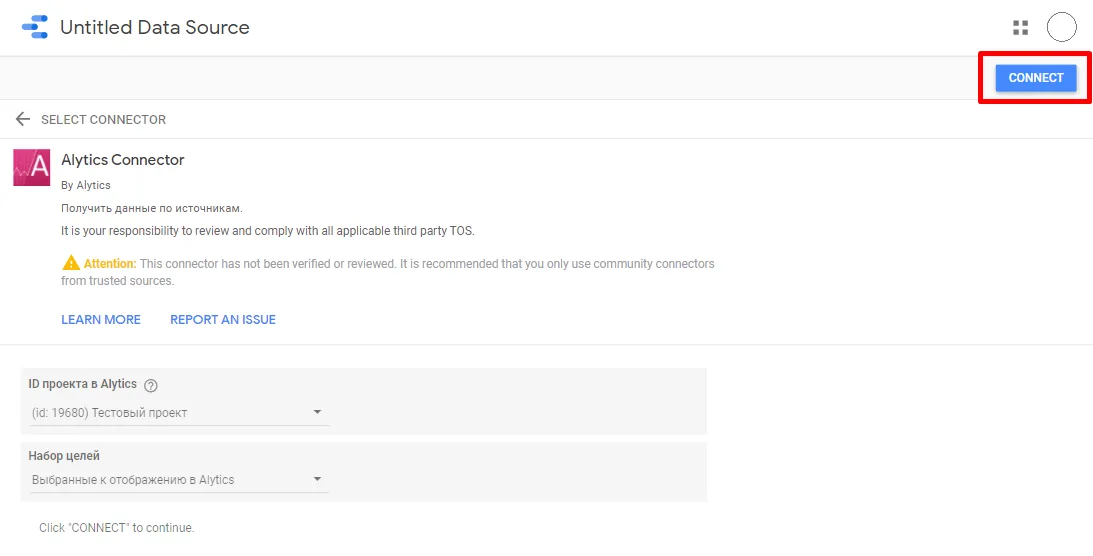Click the Alytics Connector heading text
1093x556 pixels.
pos(123,160)
